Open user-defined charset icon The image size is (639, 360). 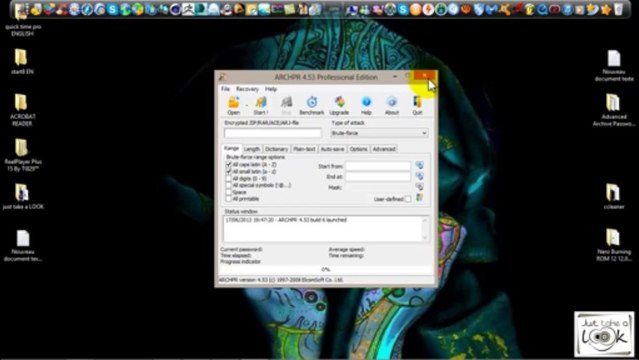pyautogui.click(x=419, y=198)
